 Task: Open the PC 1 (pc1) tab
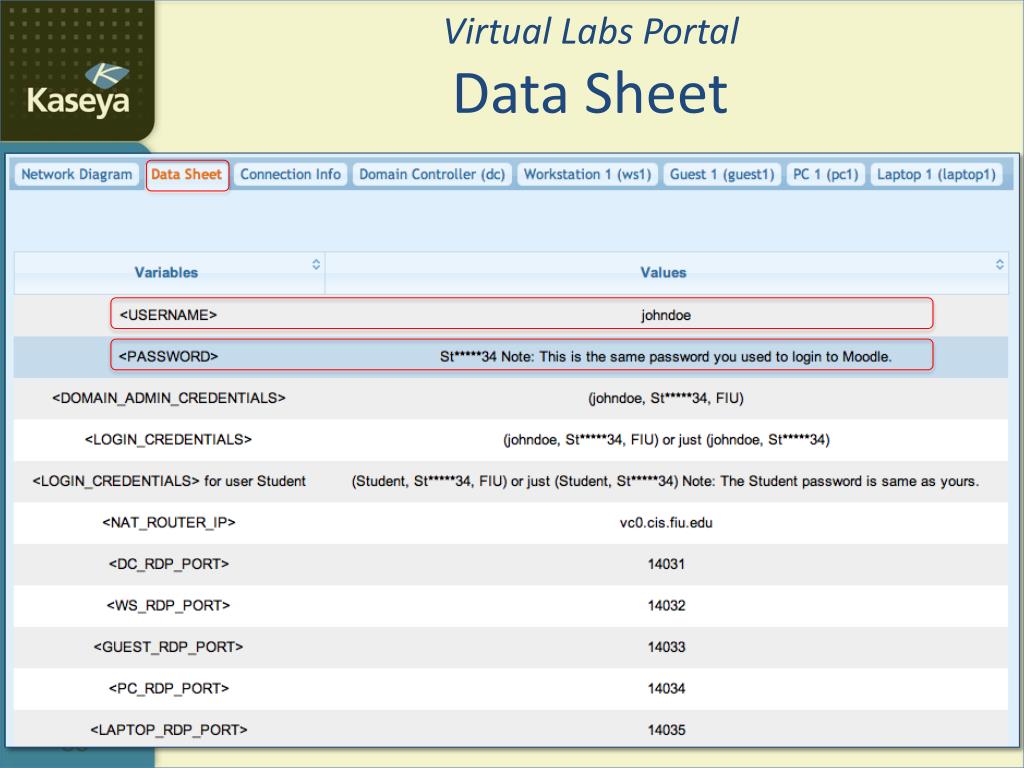(x=825, y=174)
